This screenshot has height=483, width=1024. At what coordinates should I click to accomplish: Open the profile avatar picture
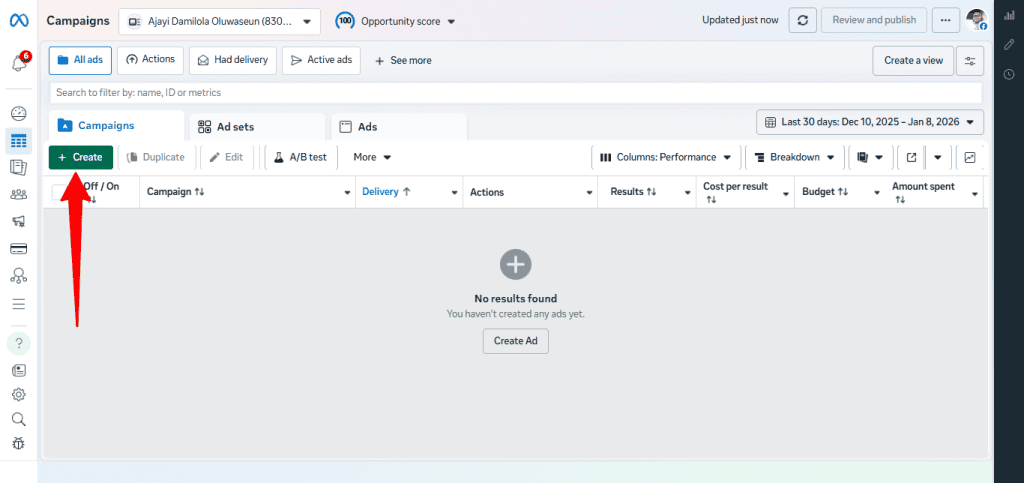(976, 20)
